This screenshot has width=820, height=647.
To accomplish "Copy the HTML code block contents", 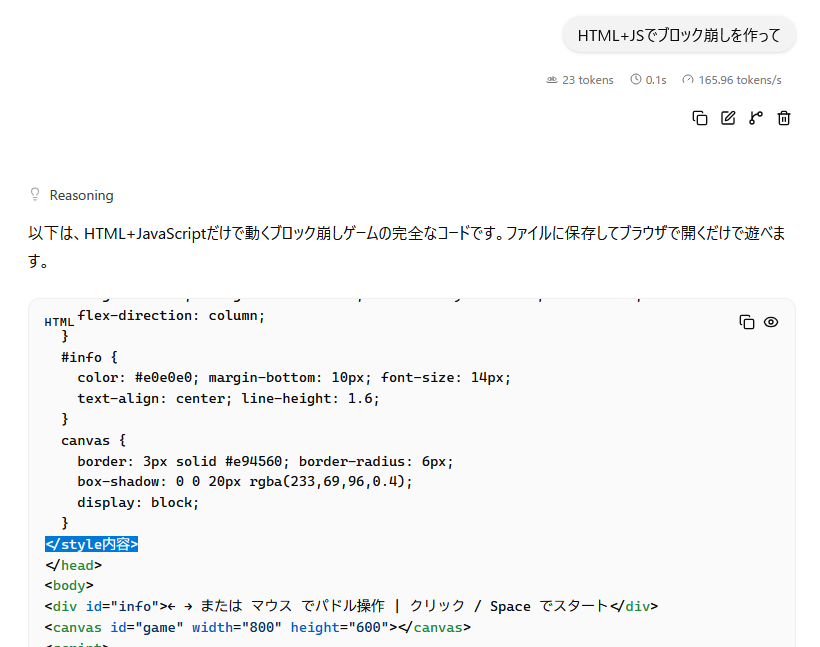I will pyautogui.click(x=747, y=322).
